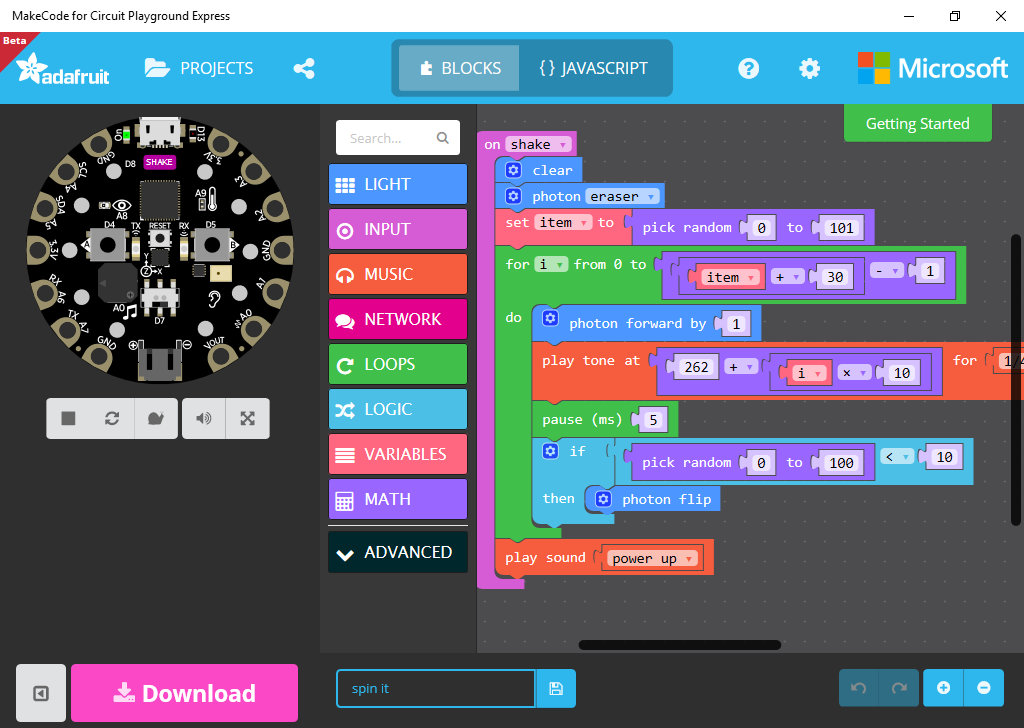Click the board RESET button
This screenshot has width=1024, height=728.
pyautogui.click(x=159, y=238)
